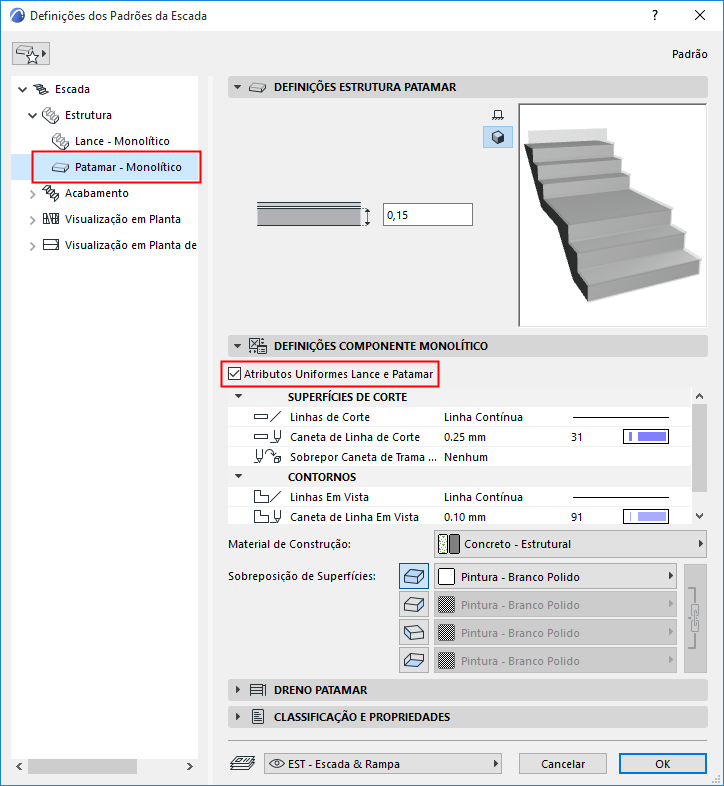Click the Visualização em Planta icon
The image size is (724, 786).
point(51,219)
